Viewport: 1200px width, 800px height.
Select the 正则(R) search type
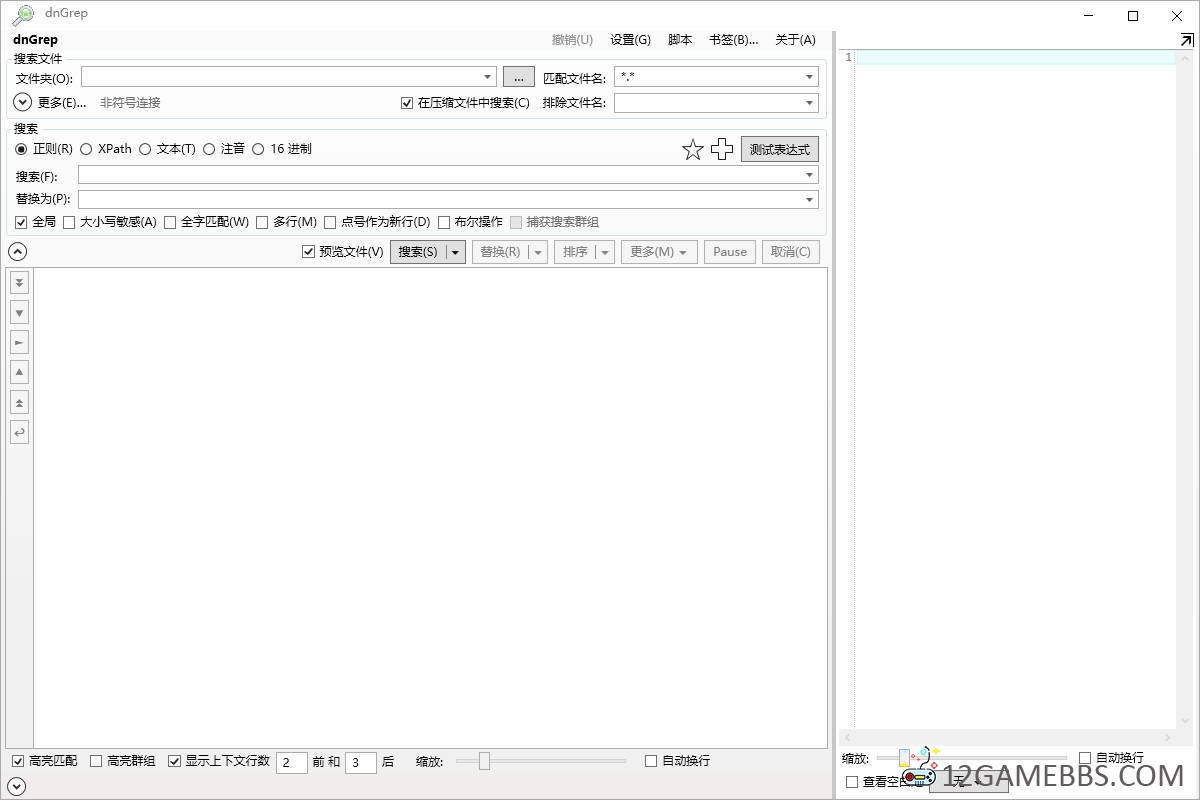point(44,149)
